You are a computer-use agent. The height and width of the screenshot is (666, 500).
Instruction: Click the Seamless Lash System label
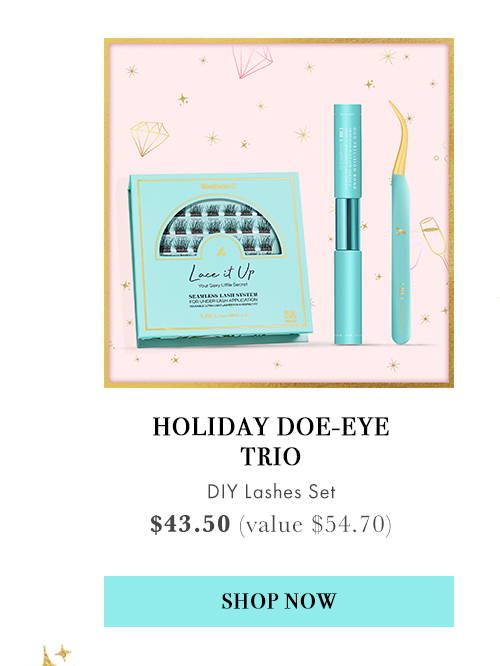point(223,295)
